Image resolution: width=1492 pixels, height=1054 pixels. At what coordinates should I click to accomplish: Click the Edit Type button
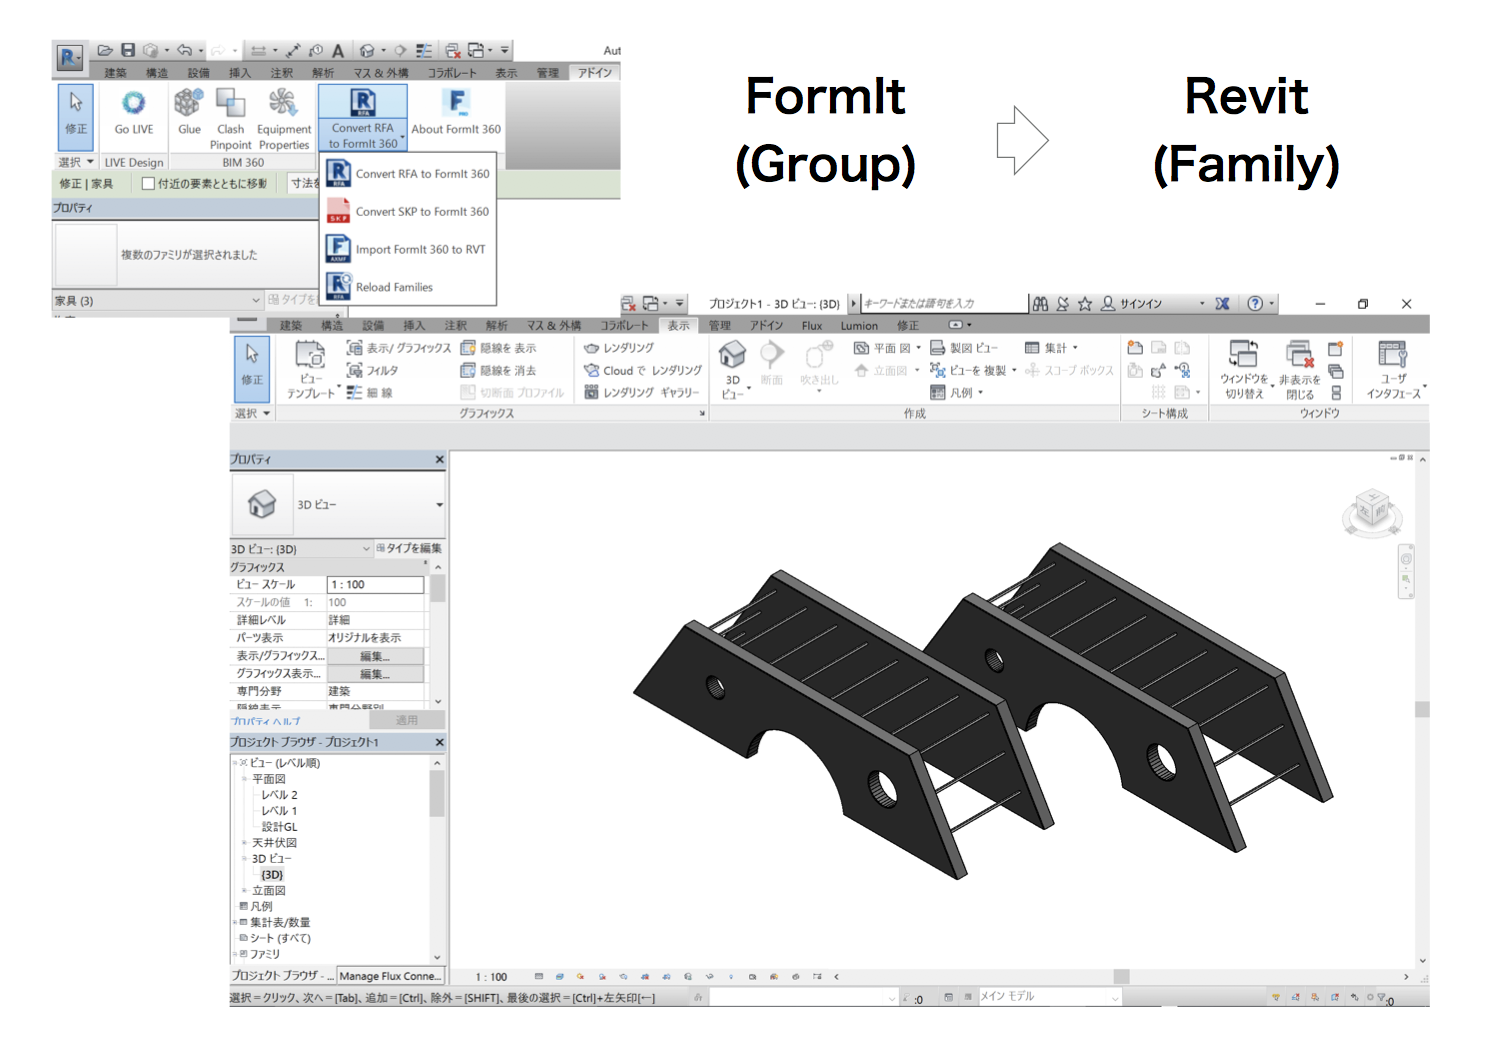pyautogui.click(x=409, y=549)
